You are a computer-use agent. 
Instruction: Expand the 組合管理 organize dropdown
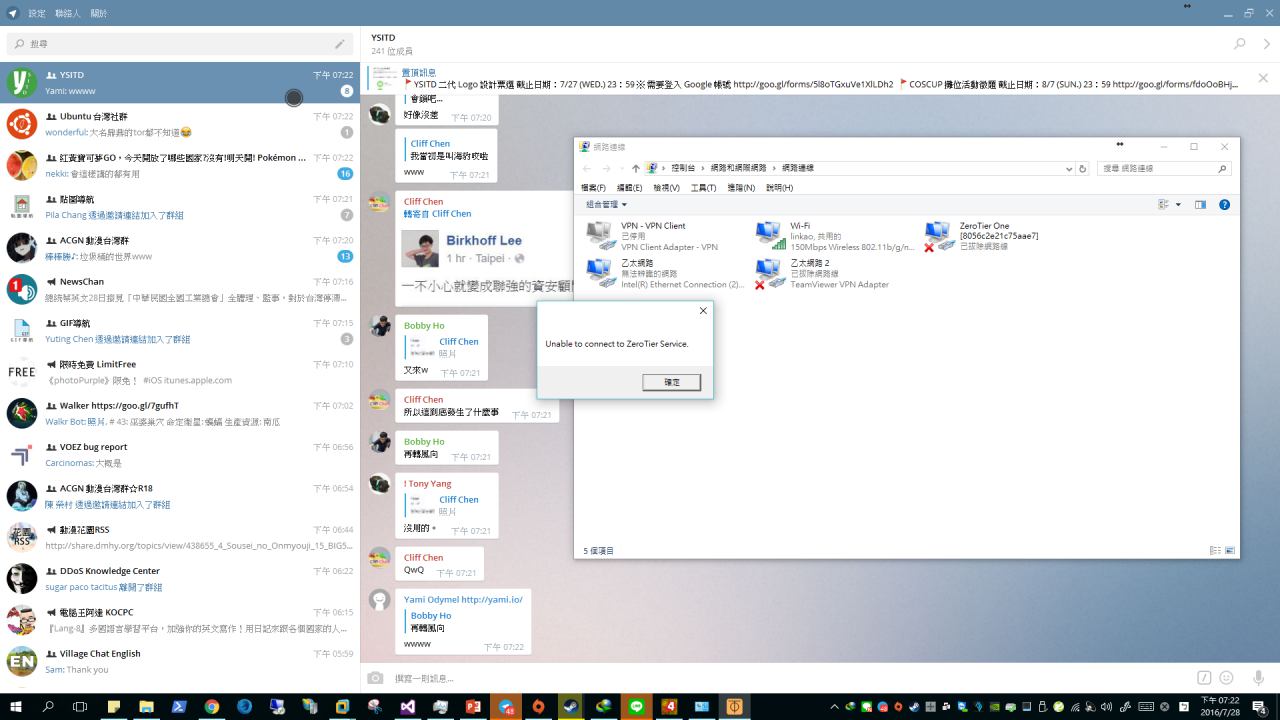607,205
